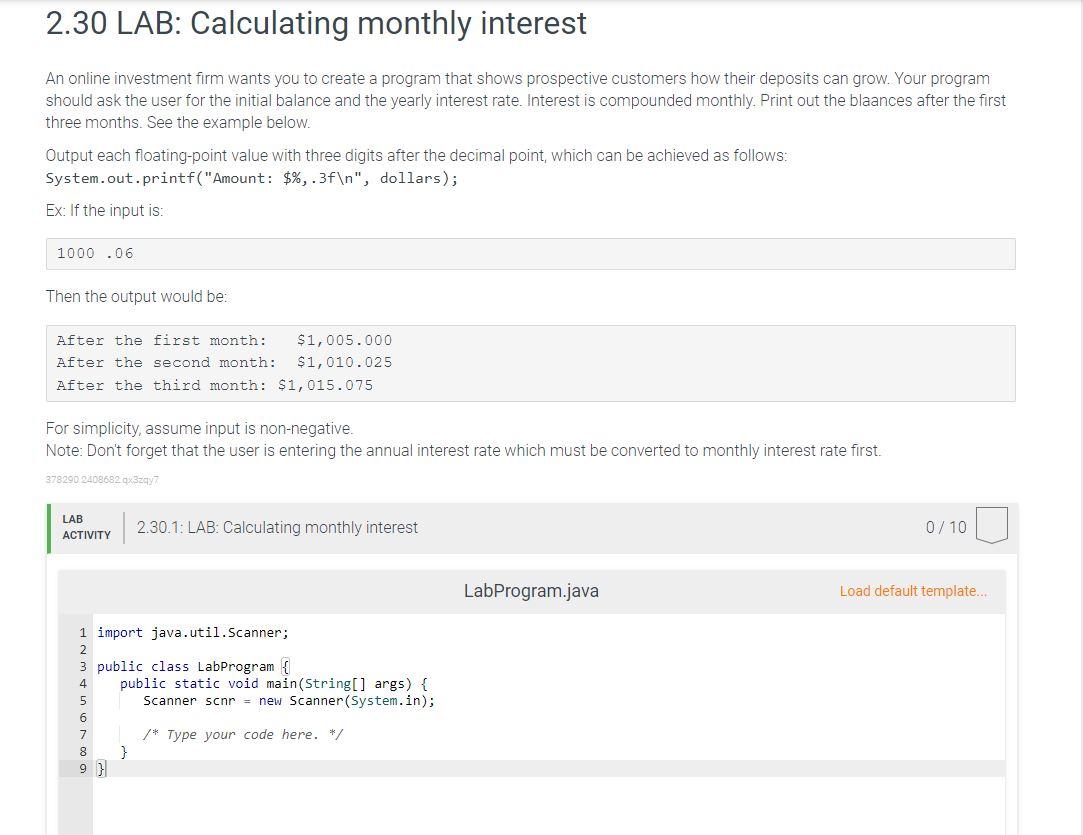Click the closing brace on line 9
Image resolution: width=1083 pixels, height=835 pixels.
click(x=100, y=768)
